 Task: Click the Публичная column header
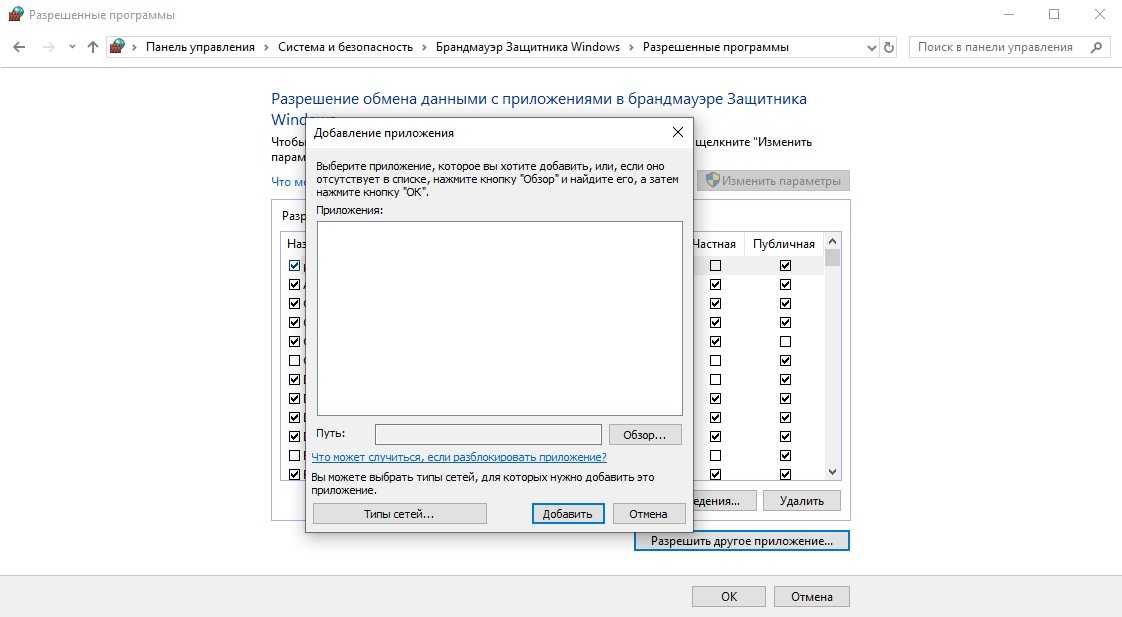[784, 244]
